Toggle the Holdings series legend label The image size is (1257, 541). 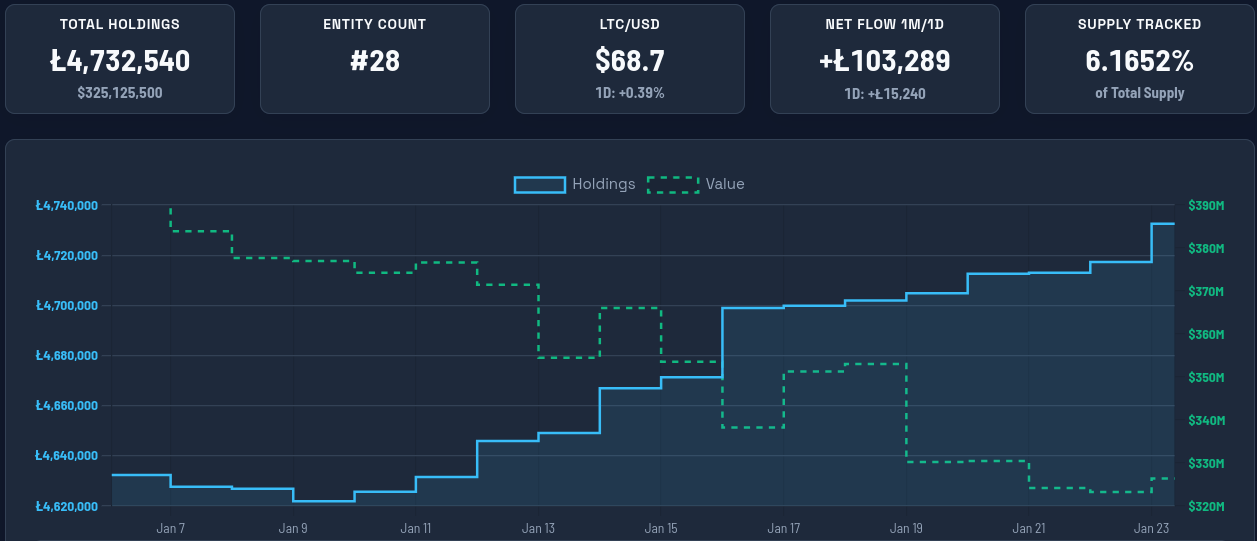[x=603, y=184]
